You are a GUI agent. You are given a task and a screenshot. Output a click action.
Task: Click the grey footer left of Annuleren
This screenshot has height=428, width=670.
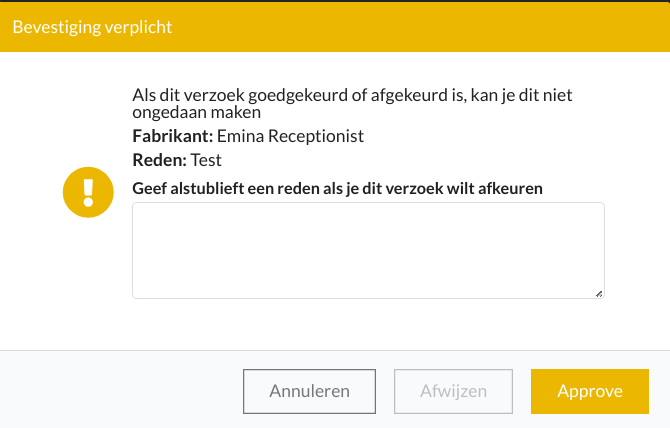pos(122,391)
